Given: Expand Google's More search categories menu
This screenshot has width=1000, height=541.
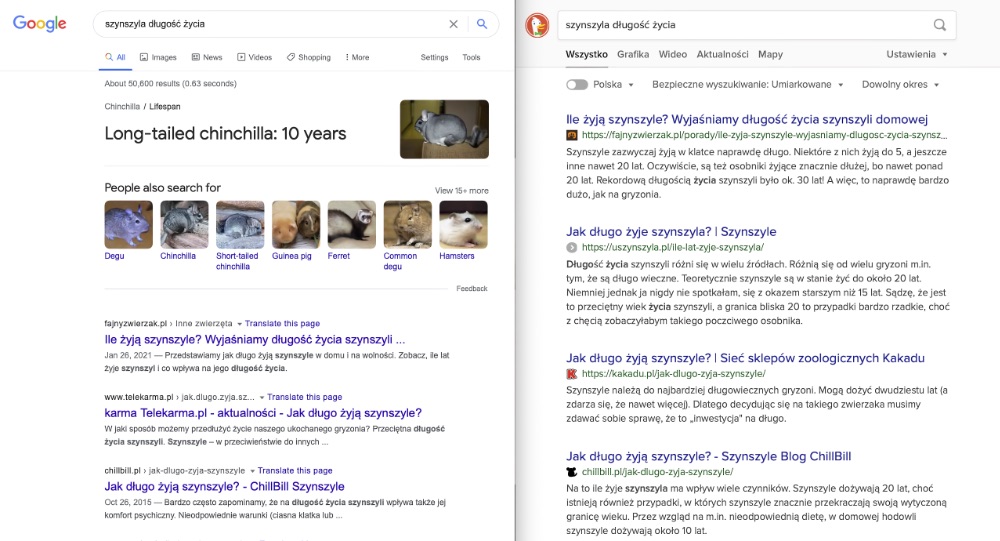Looking at the screenshot, I should [357, 57].
